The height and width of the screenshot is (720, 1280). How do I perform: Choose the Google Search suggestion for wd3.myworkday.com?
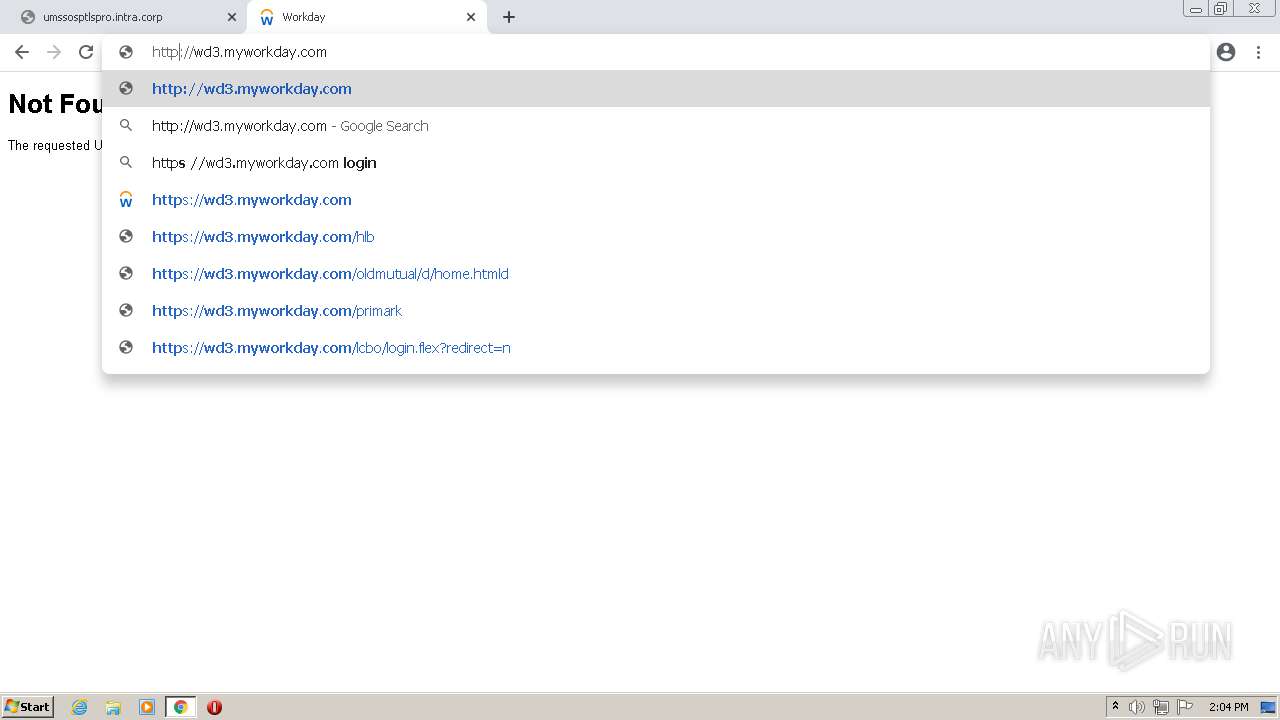[656, 125]
